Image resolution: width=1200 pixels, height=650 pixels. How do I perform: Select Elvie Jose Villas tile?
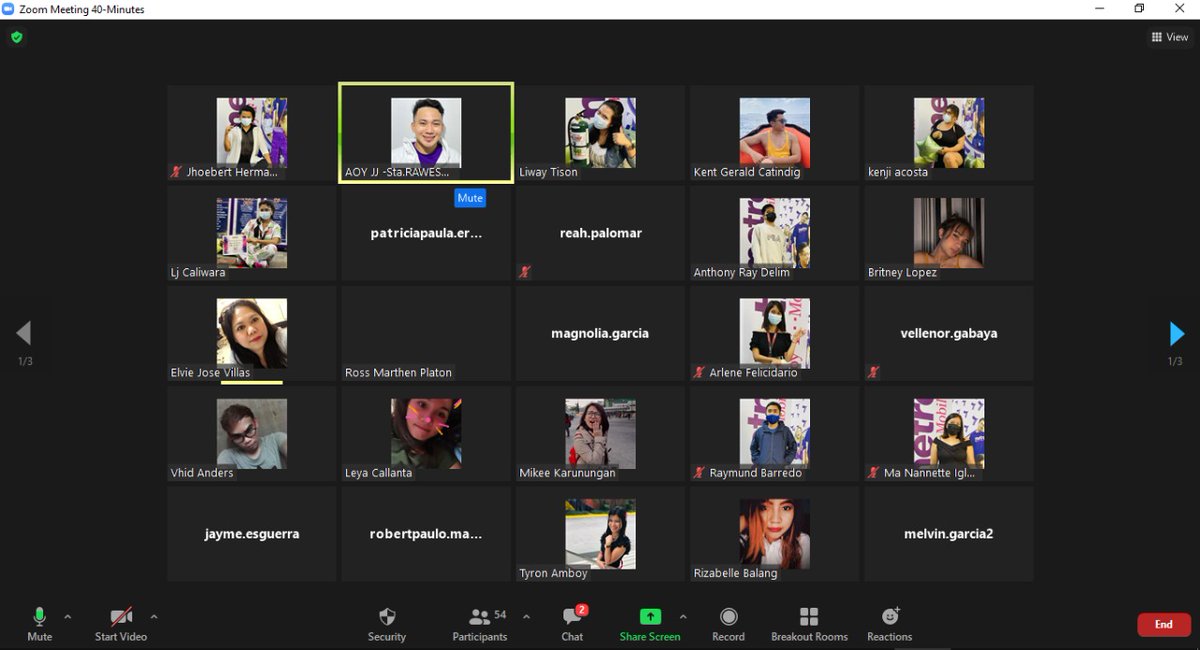(x=252, y=333)
